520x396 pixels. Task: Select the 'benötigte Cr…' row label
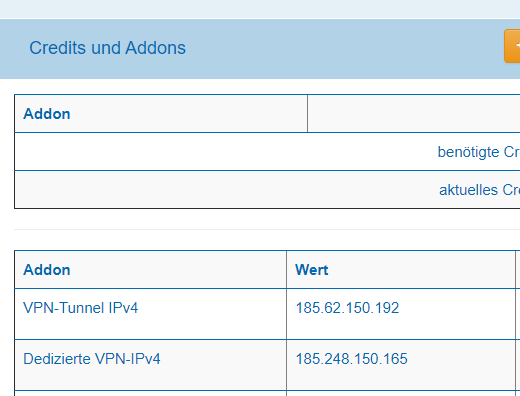[x=479, y=152]
